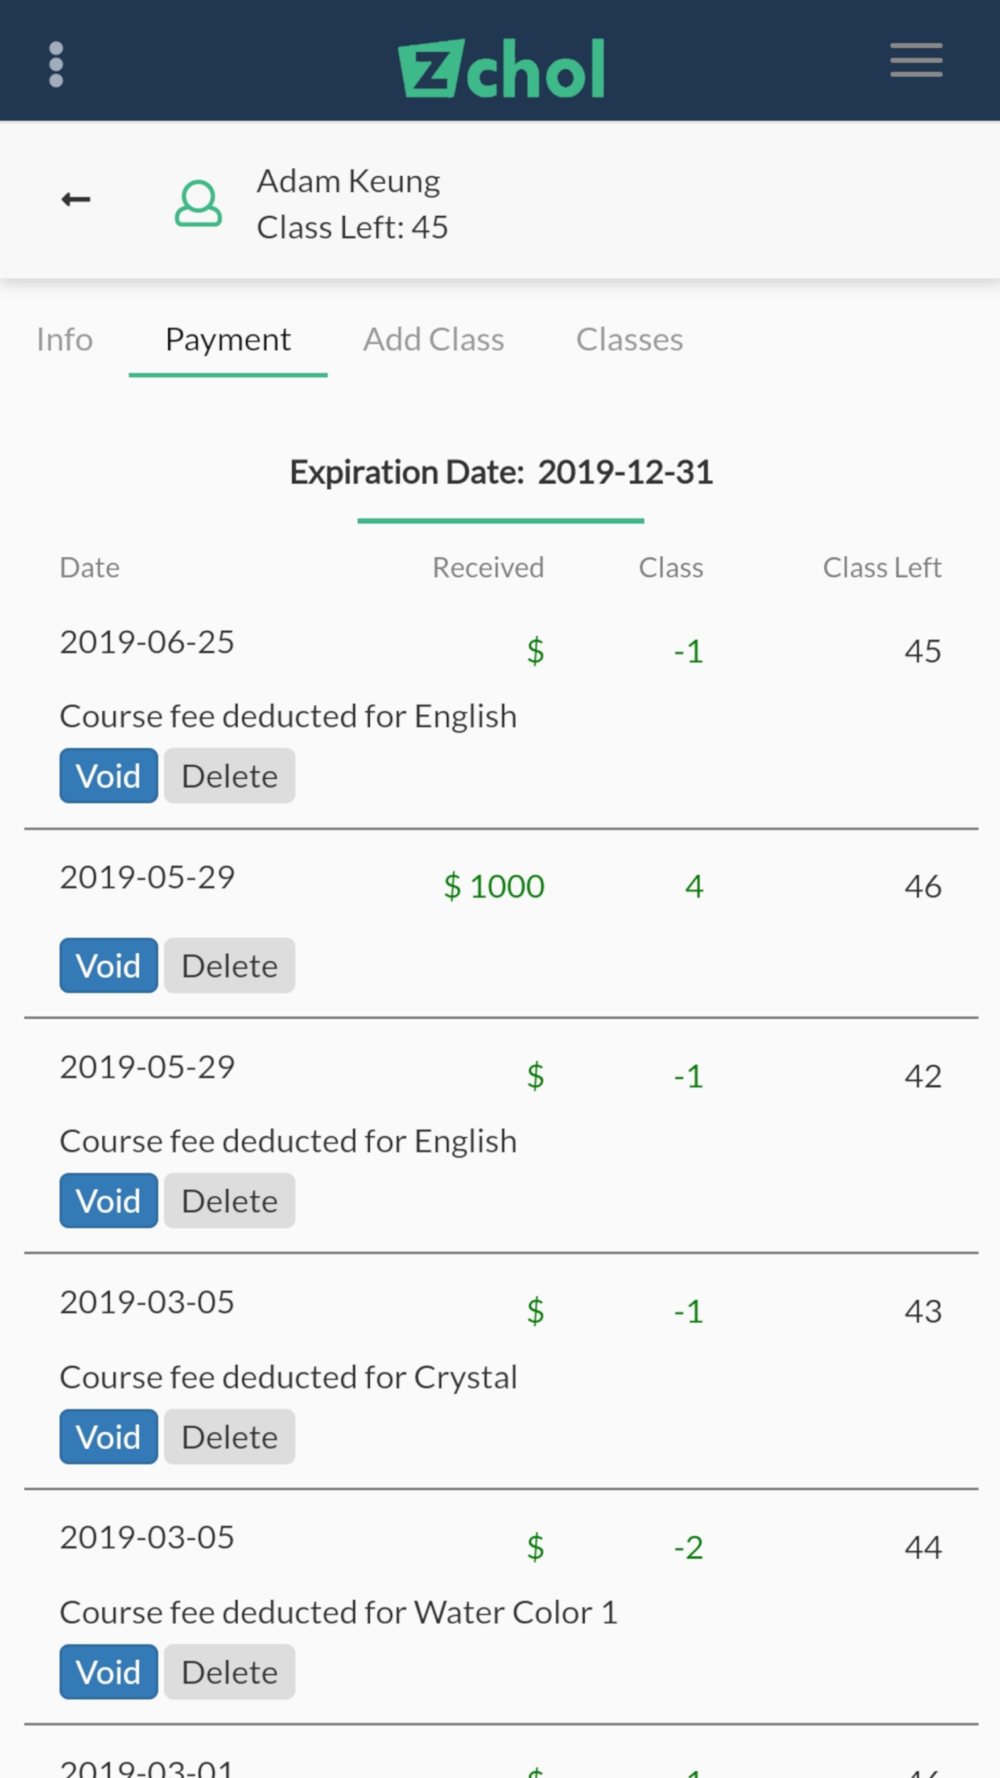
Task: Switch to the Classes tab
Action: point(629,340)
